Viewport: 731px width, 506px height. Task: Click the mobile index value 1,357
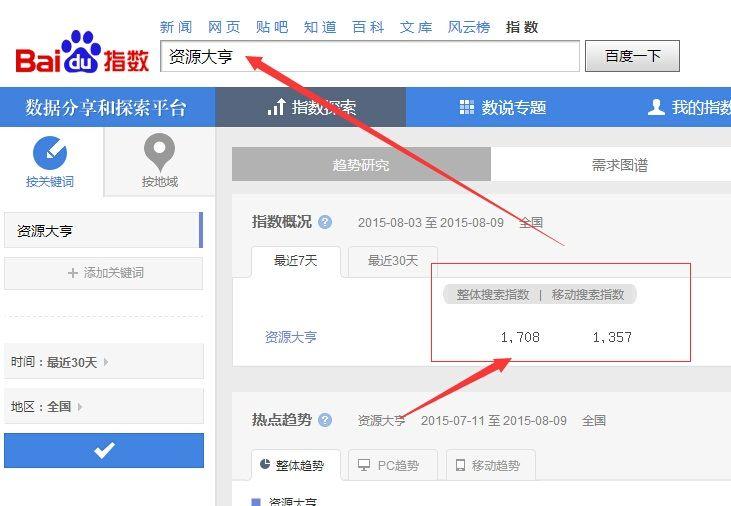point(612,337)
